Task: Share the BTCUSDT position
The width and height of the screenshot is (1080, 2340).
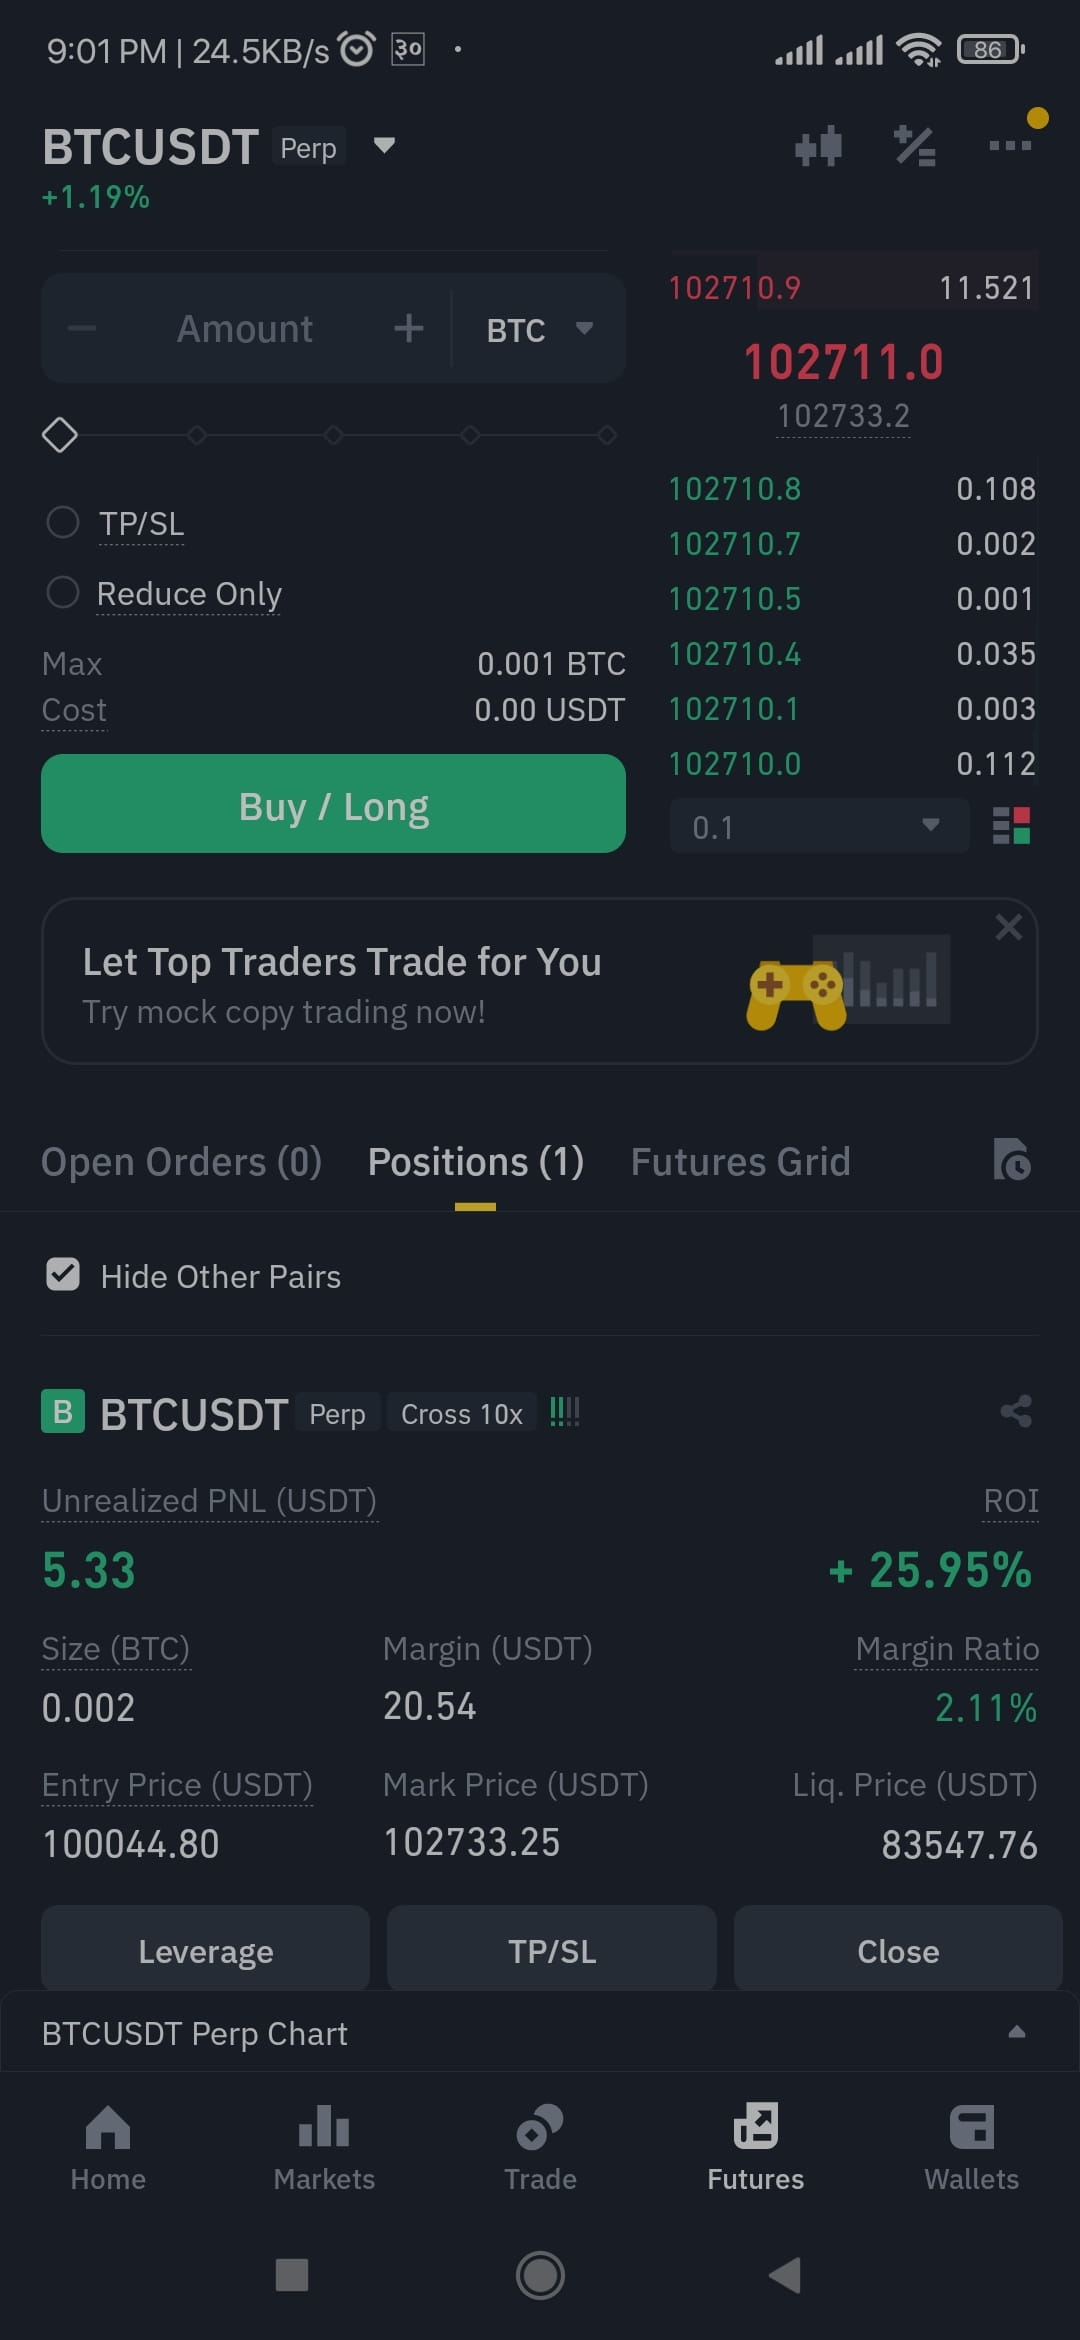Action: tap(1016, 1412)
